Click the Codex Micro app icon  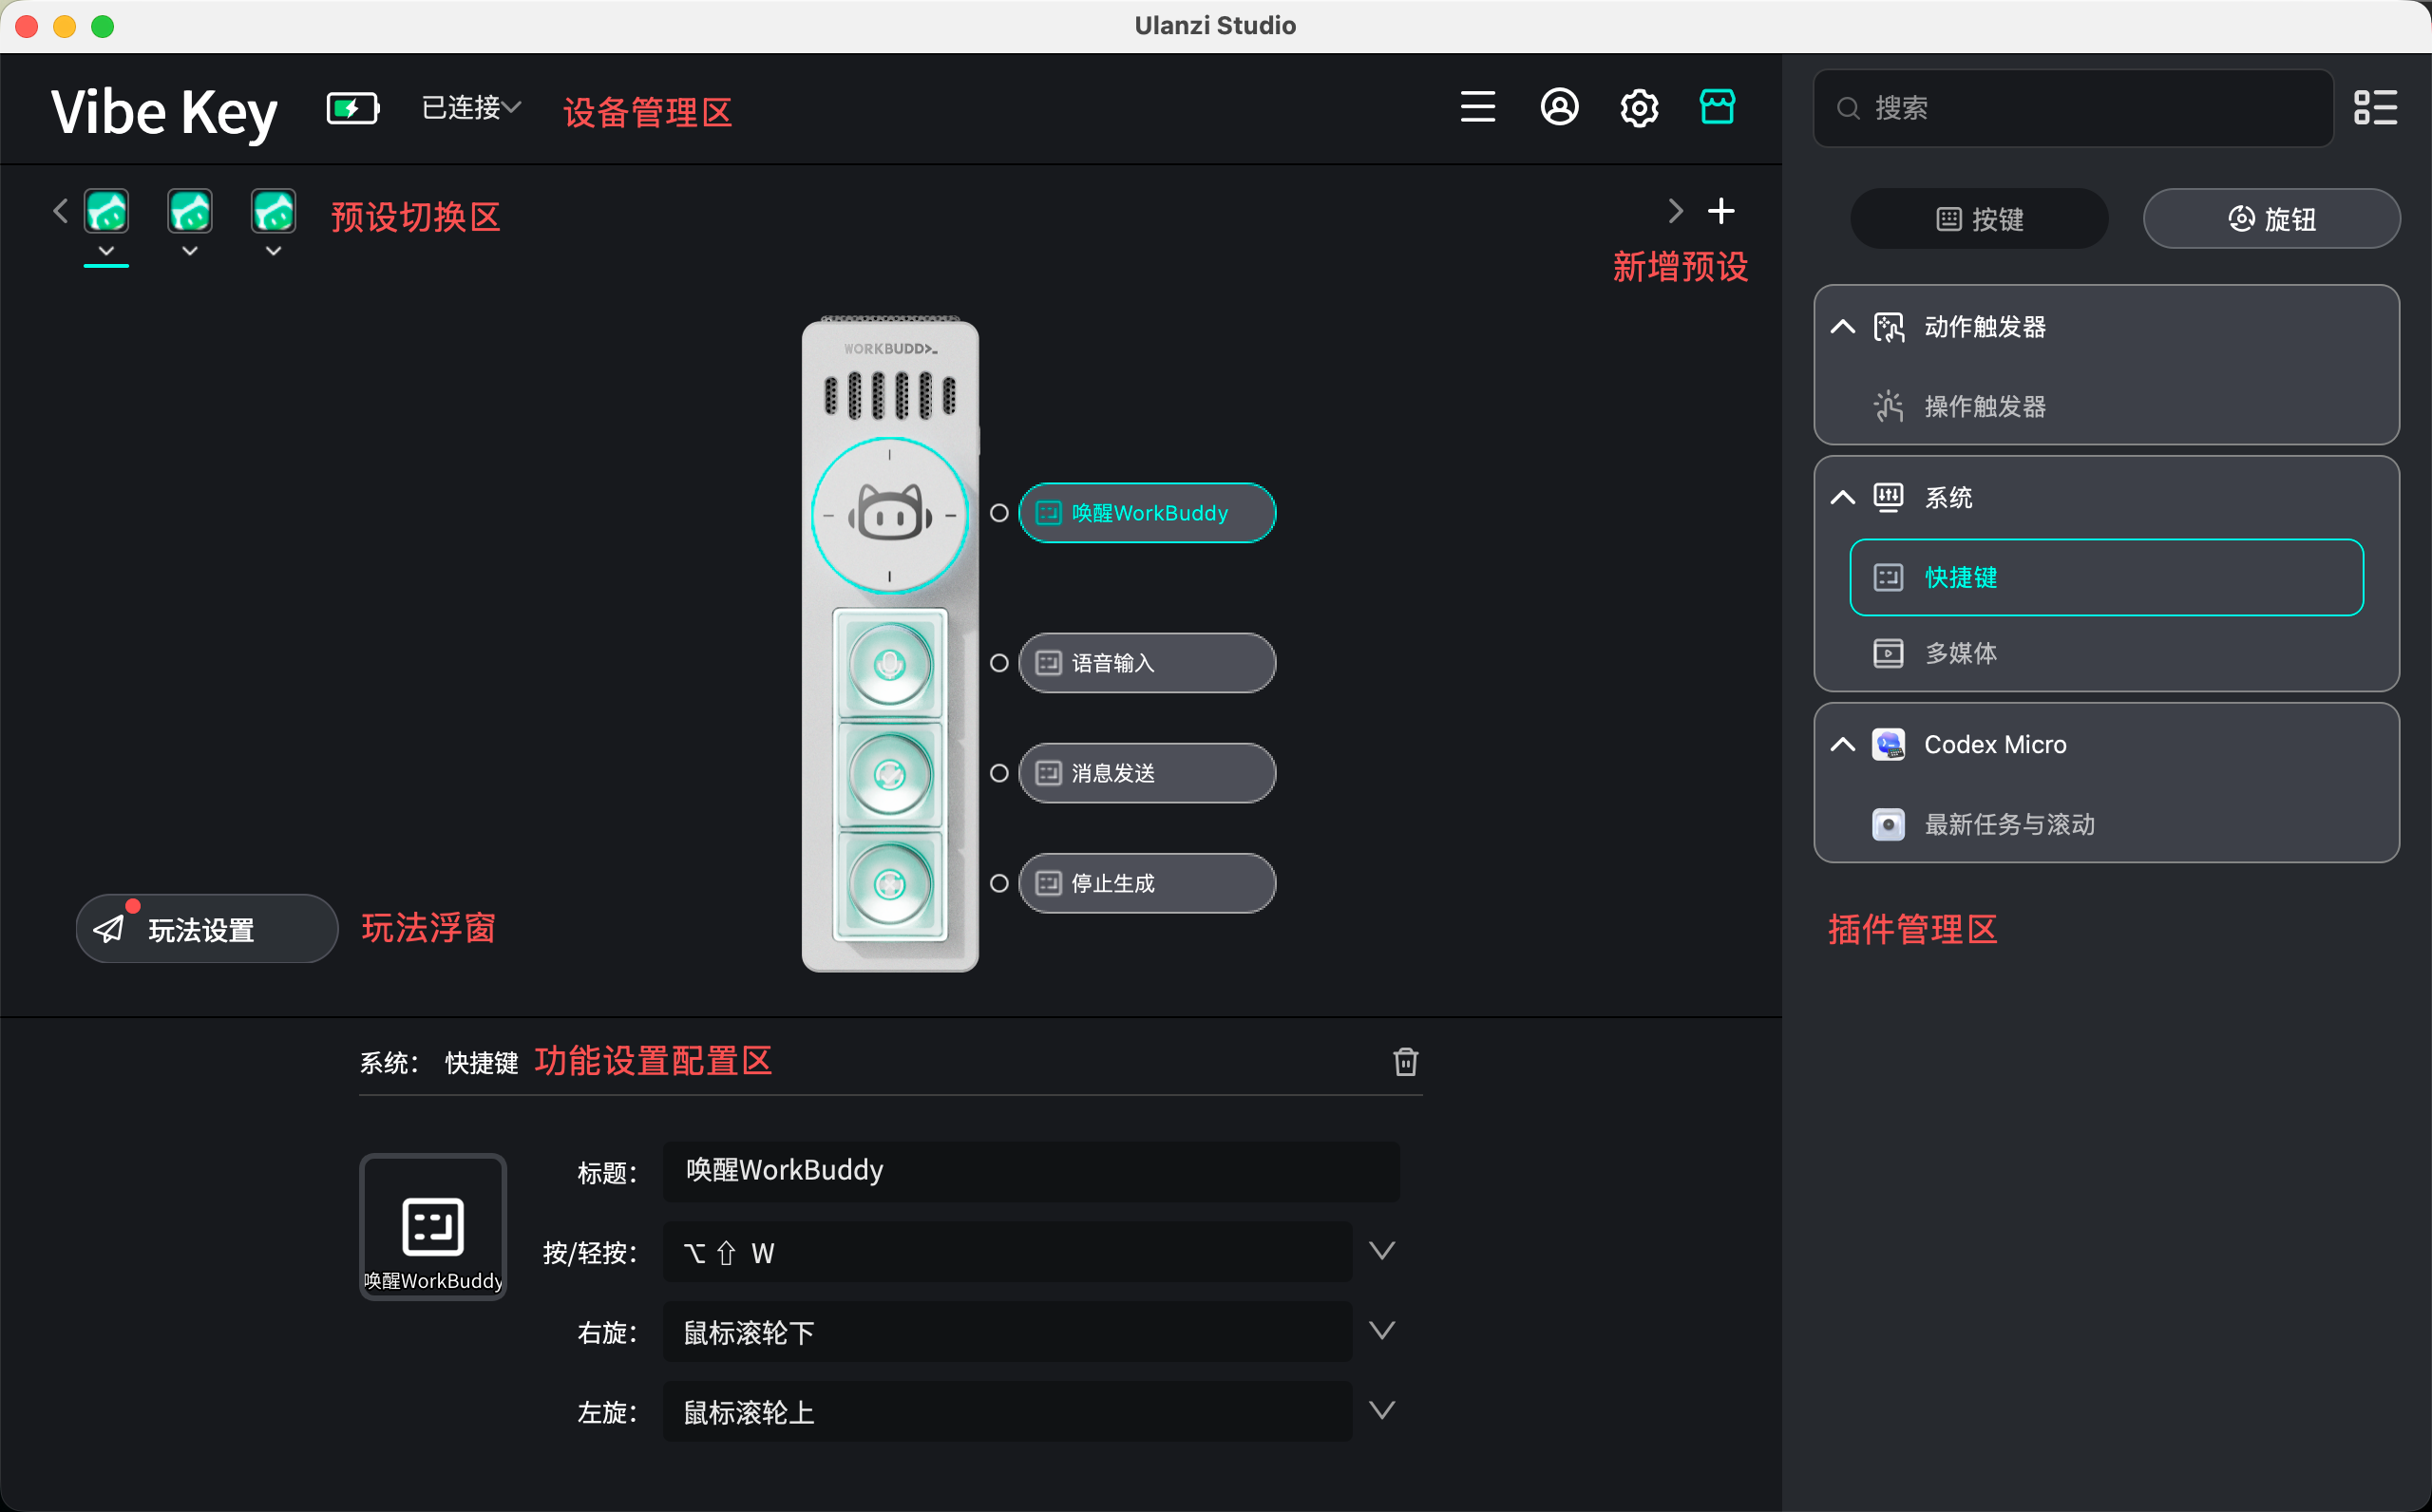[x=1889, y=745]
